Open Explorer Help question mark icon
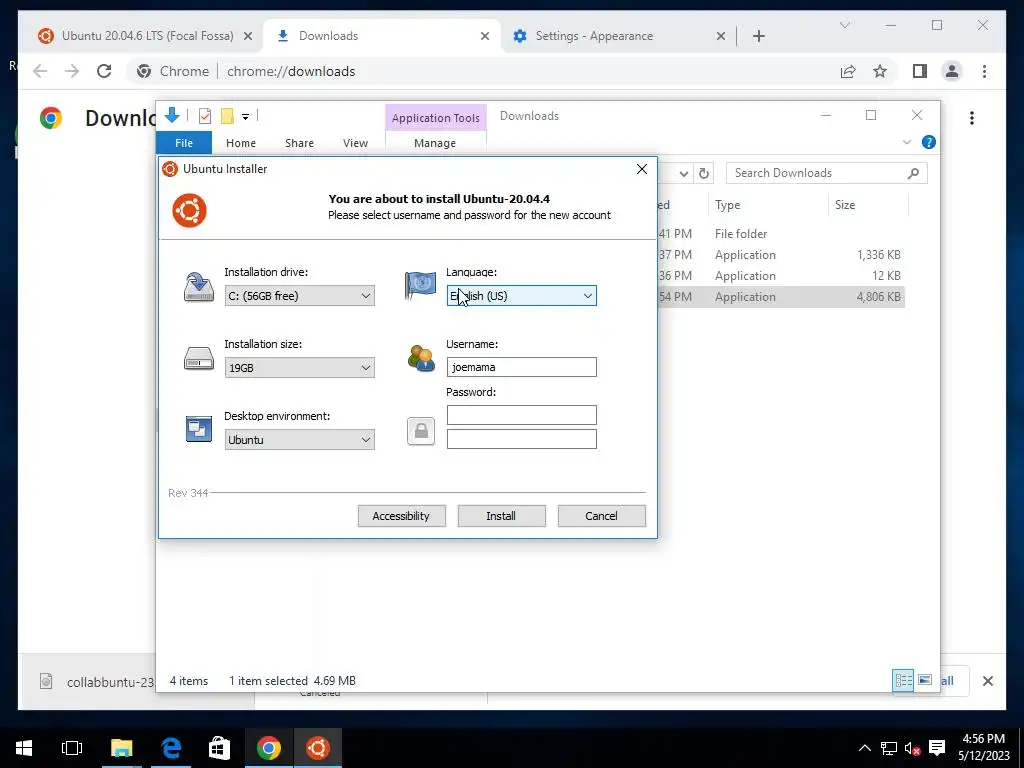Viewport: 1024px width, 768px height. (929, 142)
